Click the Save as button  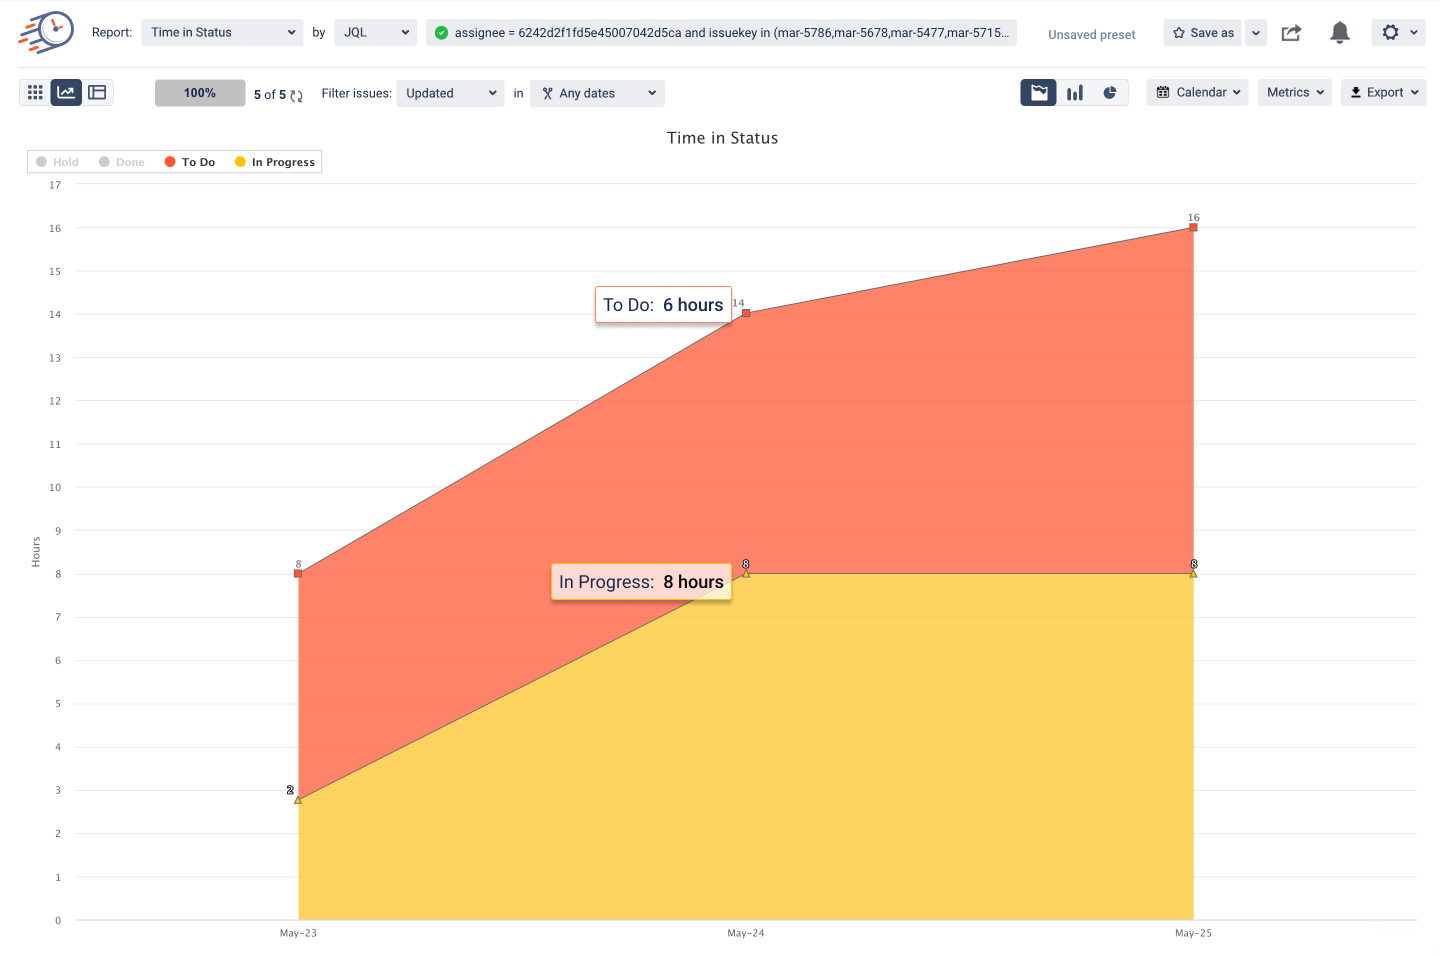[1203, 33]
